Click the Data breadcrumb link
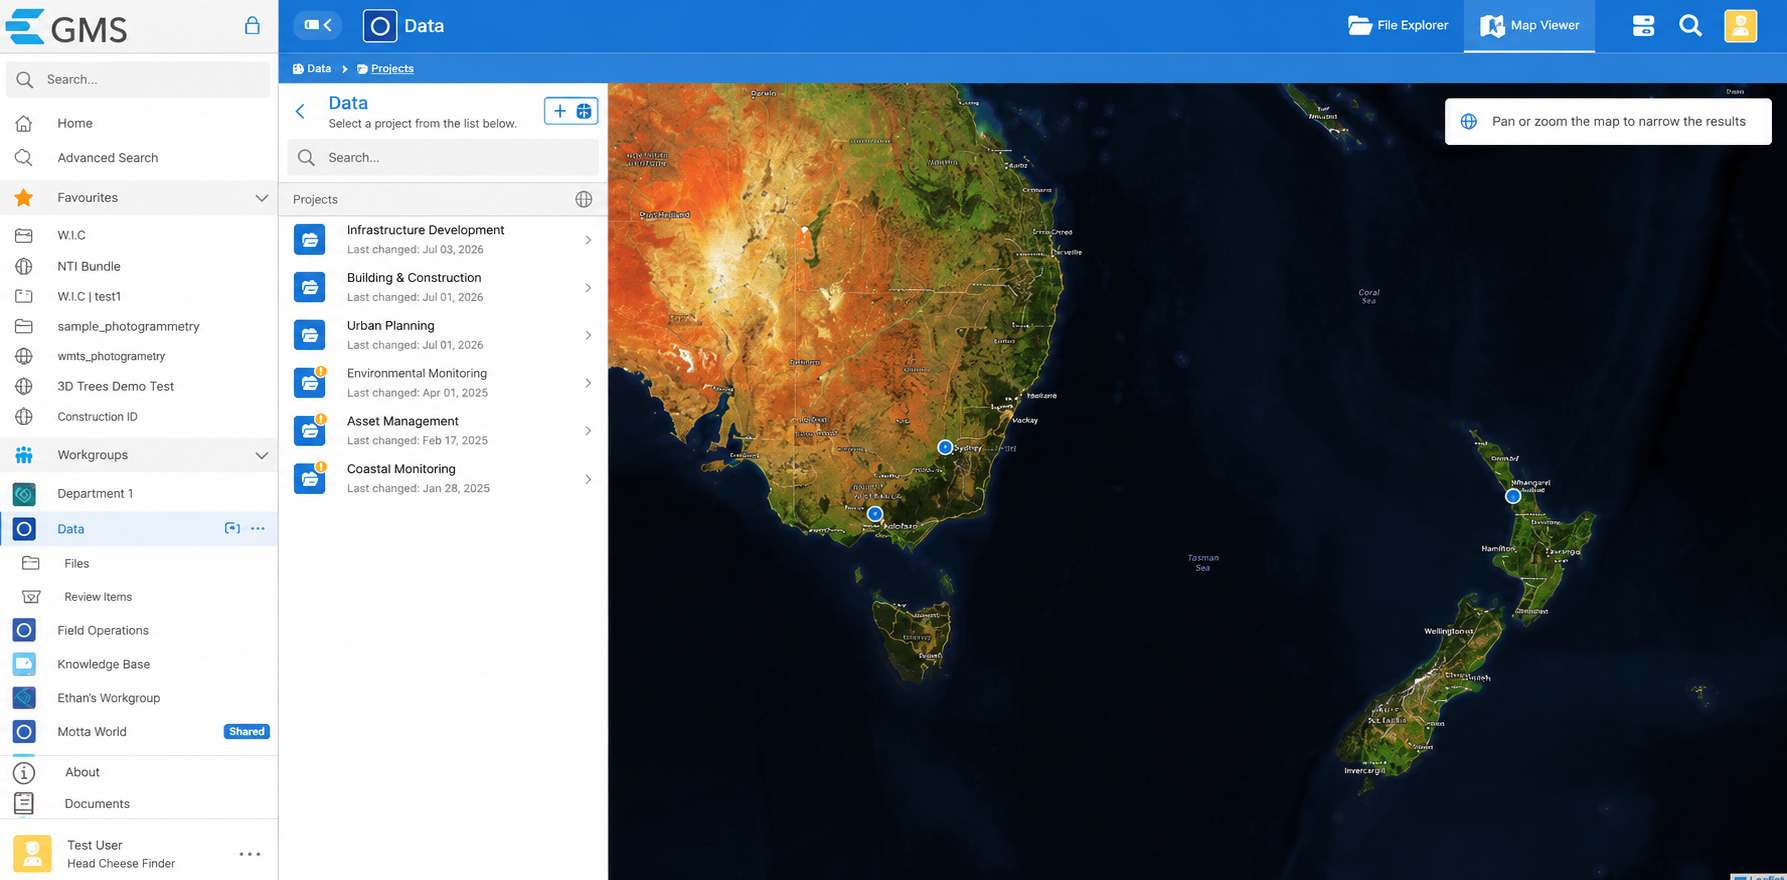 tap(312, 69)
